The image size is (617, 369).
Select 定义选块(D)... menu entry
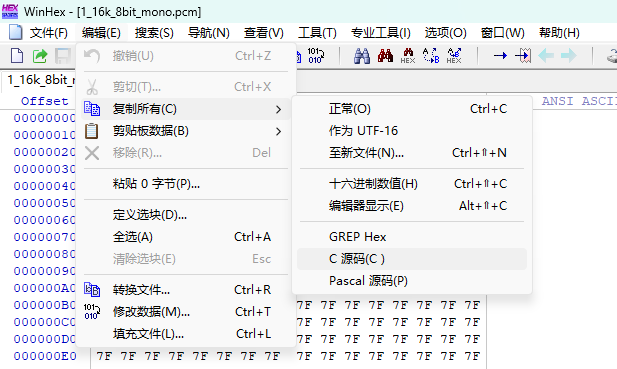[186, 215]
